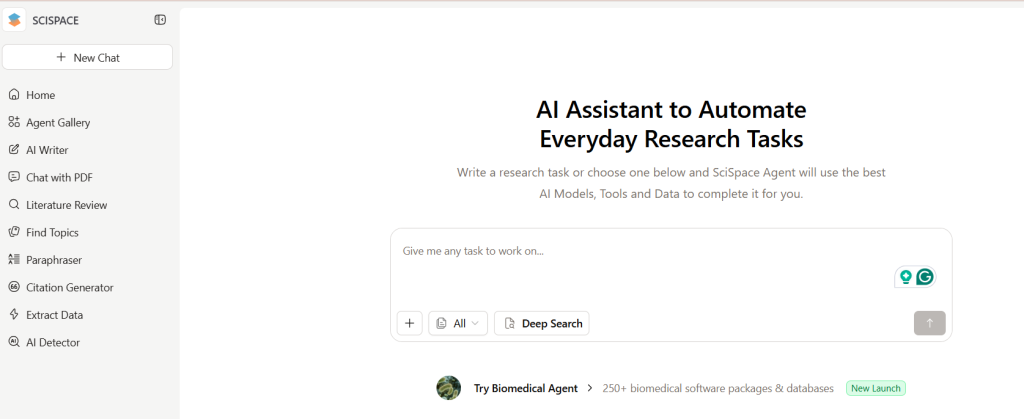Screen dimensions: 1024x419
Task: Start a New Chat
Action: point(87,57)
